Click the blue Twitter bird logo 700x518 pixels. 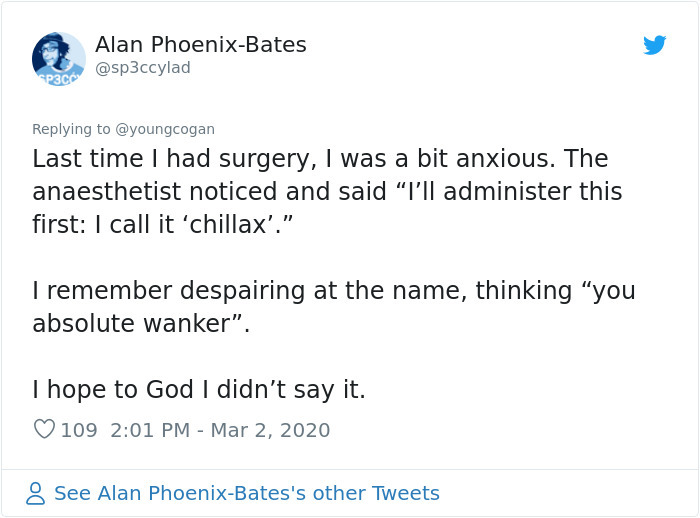coord(654,45)
